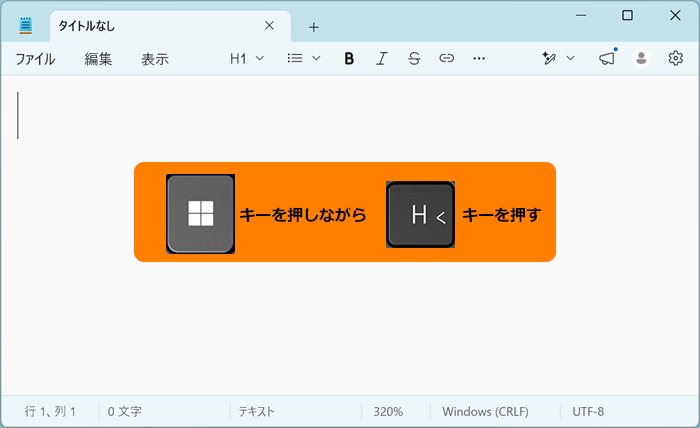The height and width of the screenshot is (428, 700).
Task: Open more formatting options ellipsis
Action: [479, 58]
